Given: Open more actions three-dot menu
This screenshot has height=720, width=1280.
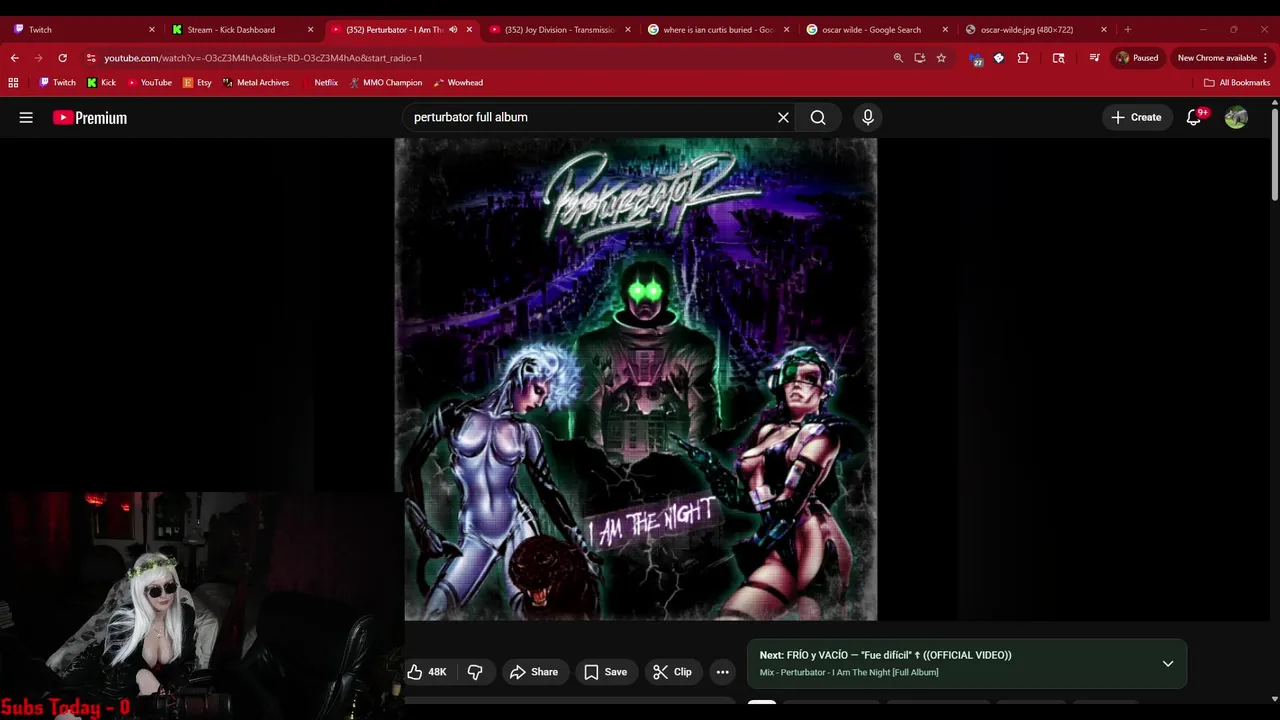Looking at the screenshot, I should click(x=722, y=672).
